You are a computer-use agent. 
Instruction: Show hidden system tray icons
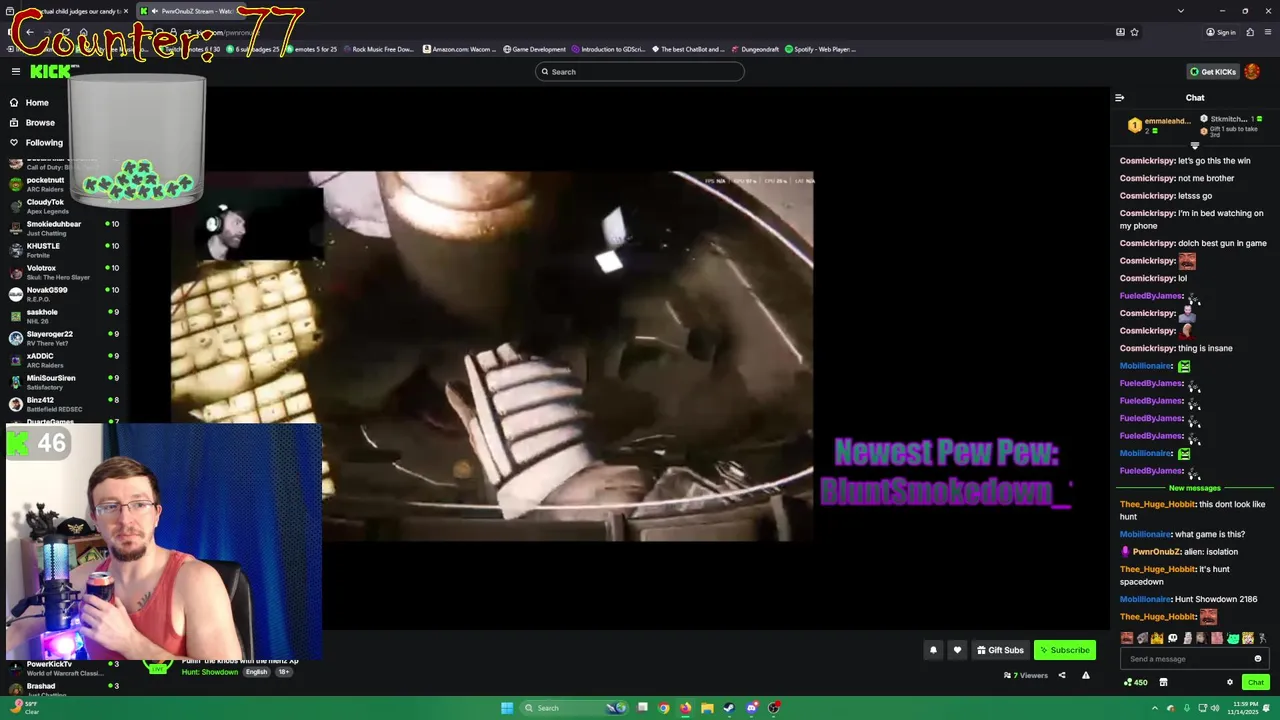1154,708
